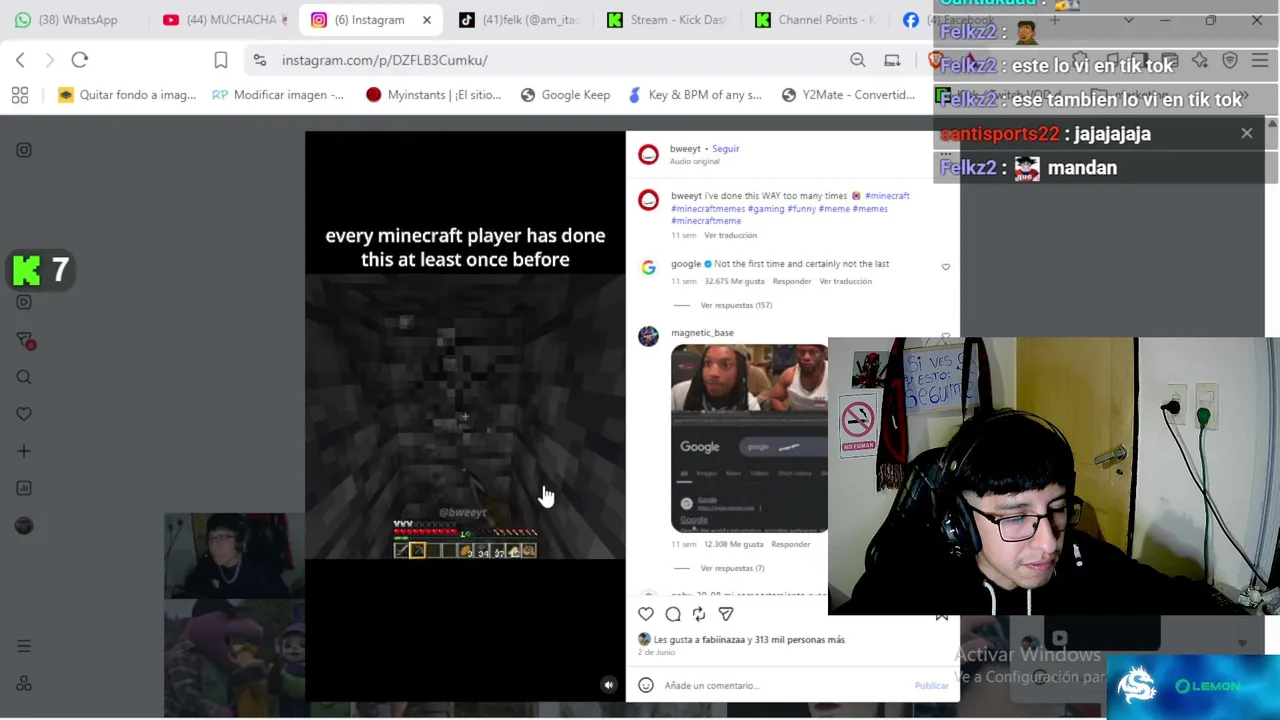Switch to the 'Stream - Kick' tab
Viewport: 1280px width, 720px height.
click(x=666, y=20)
